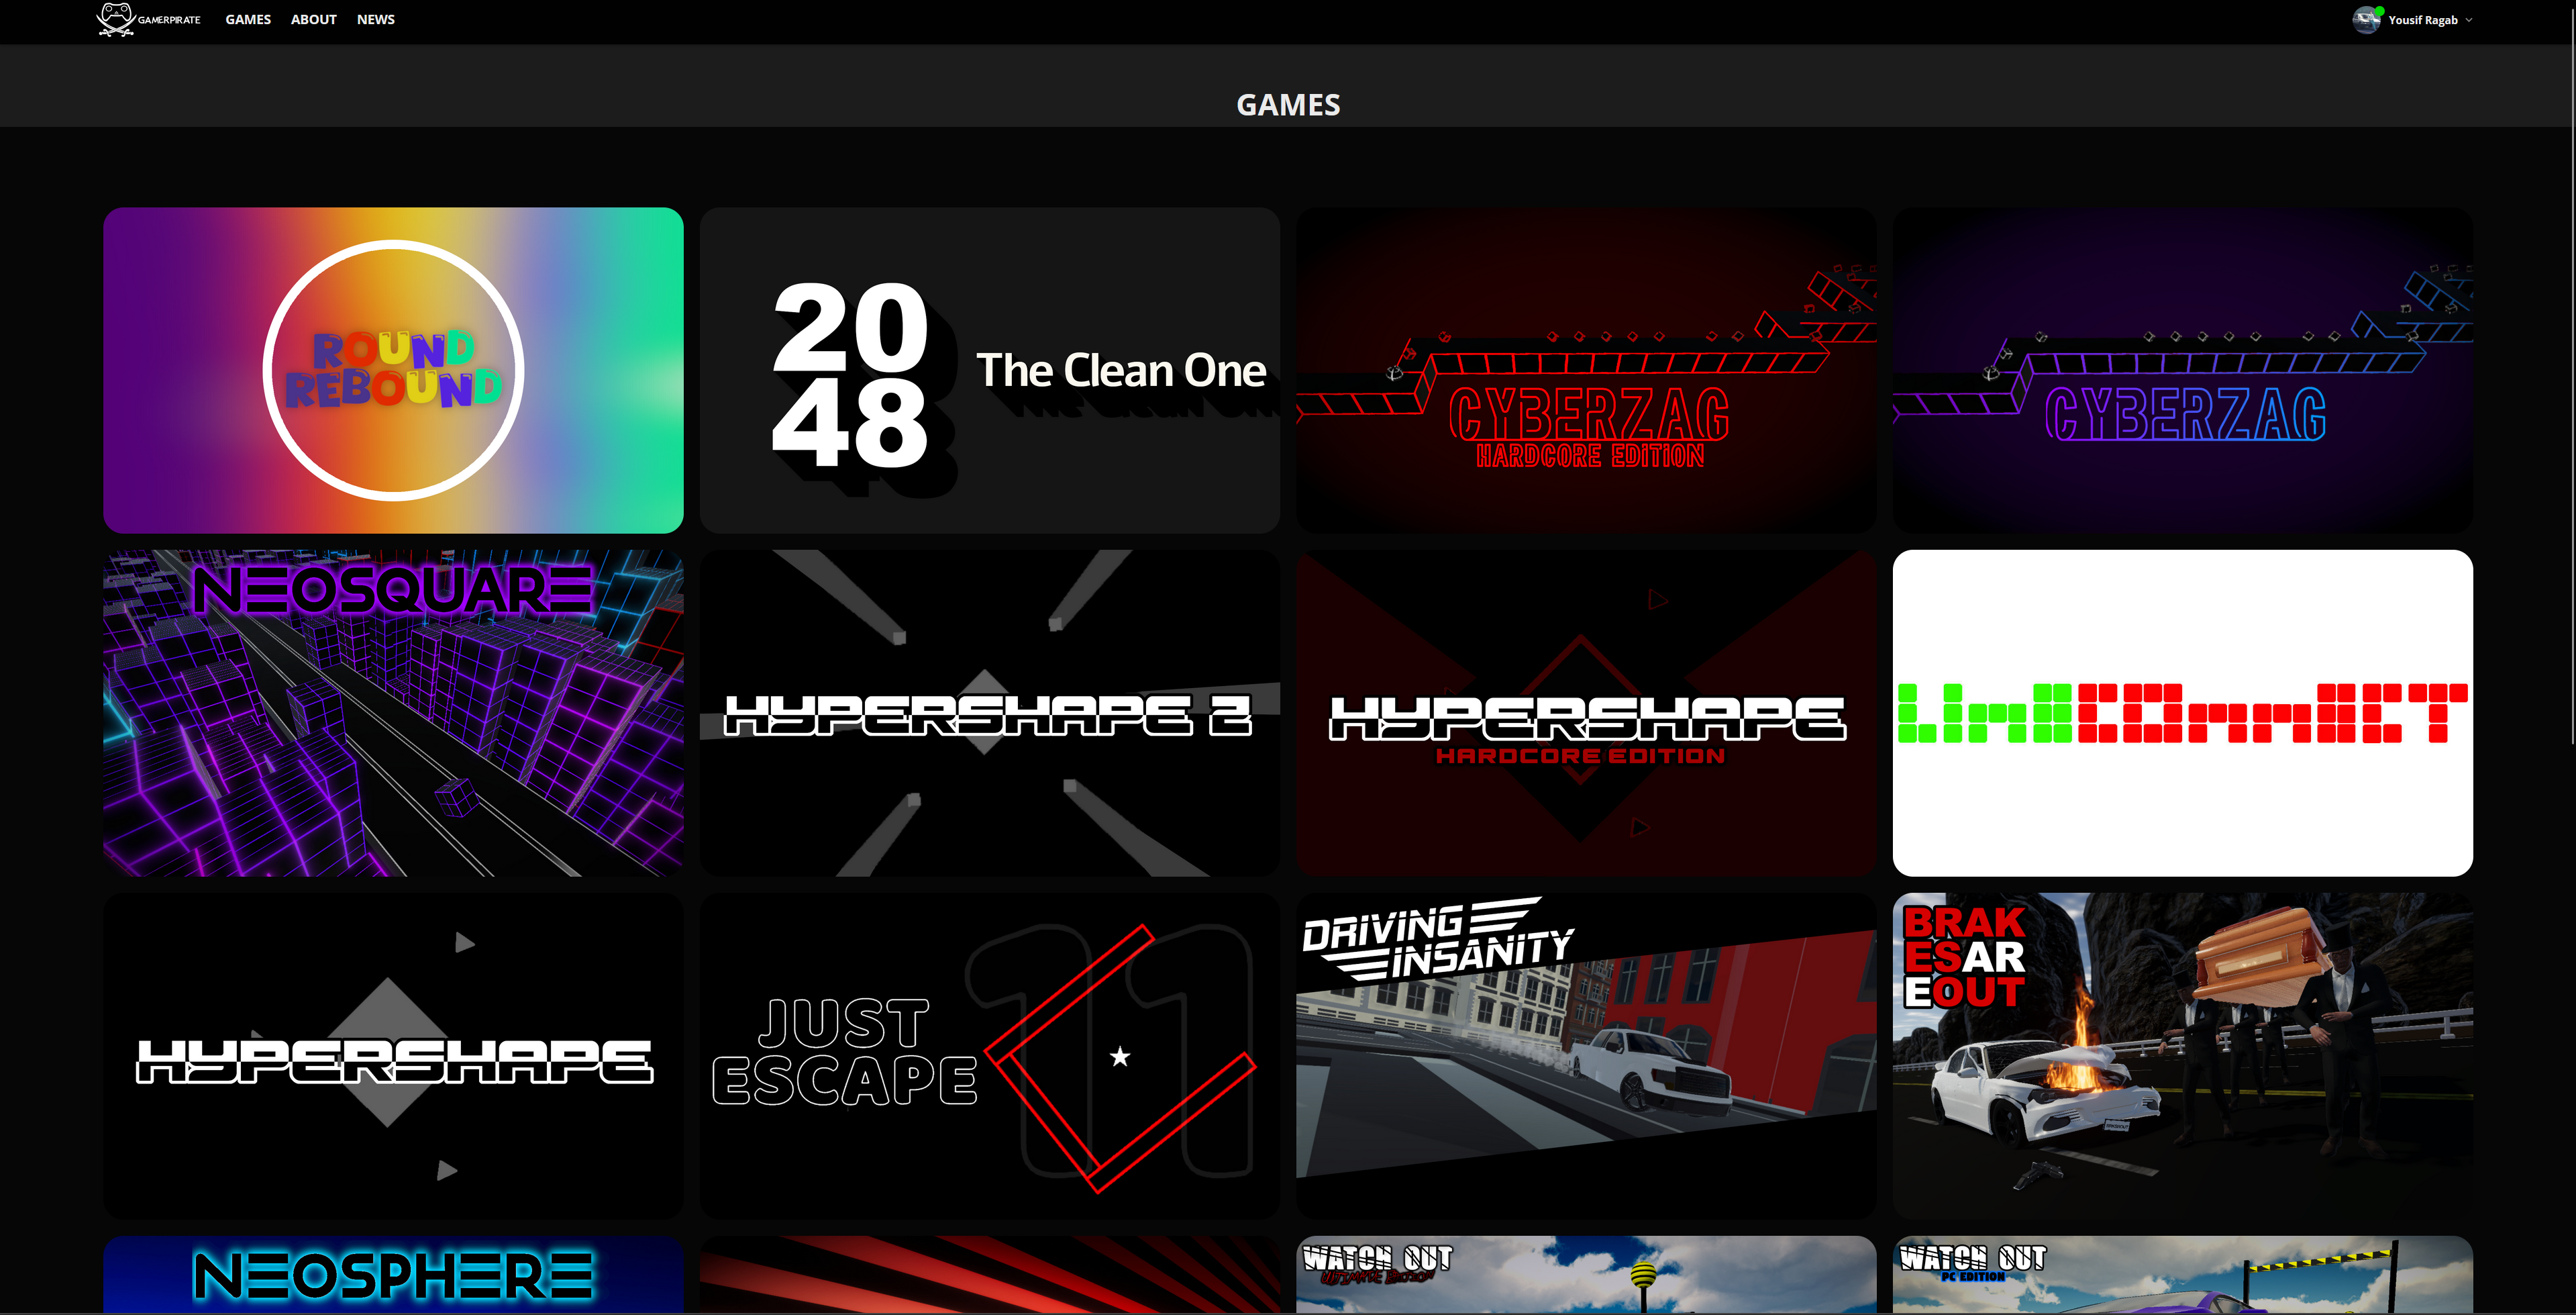Open the Brakes Are Out game card

pos(2182,1055)
